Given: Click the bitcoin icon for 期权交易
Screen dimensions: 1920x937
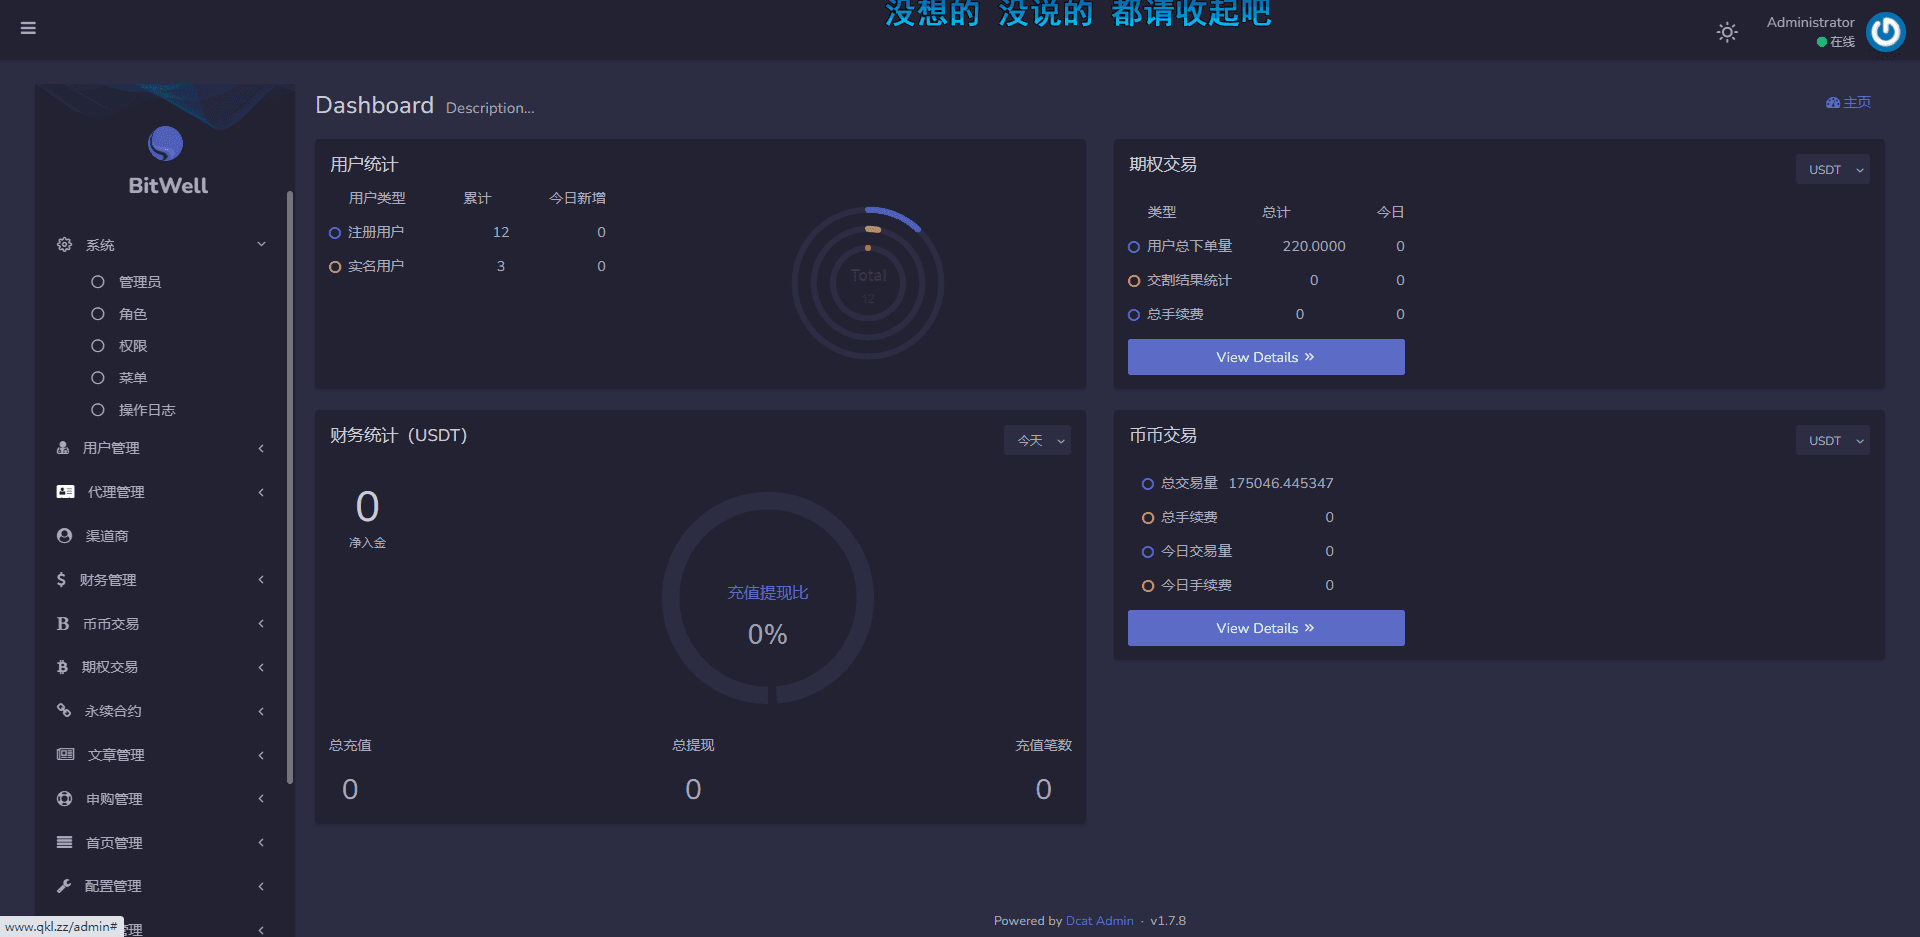Looking at the screenshot, I should 62,667.
